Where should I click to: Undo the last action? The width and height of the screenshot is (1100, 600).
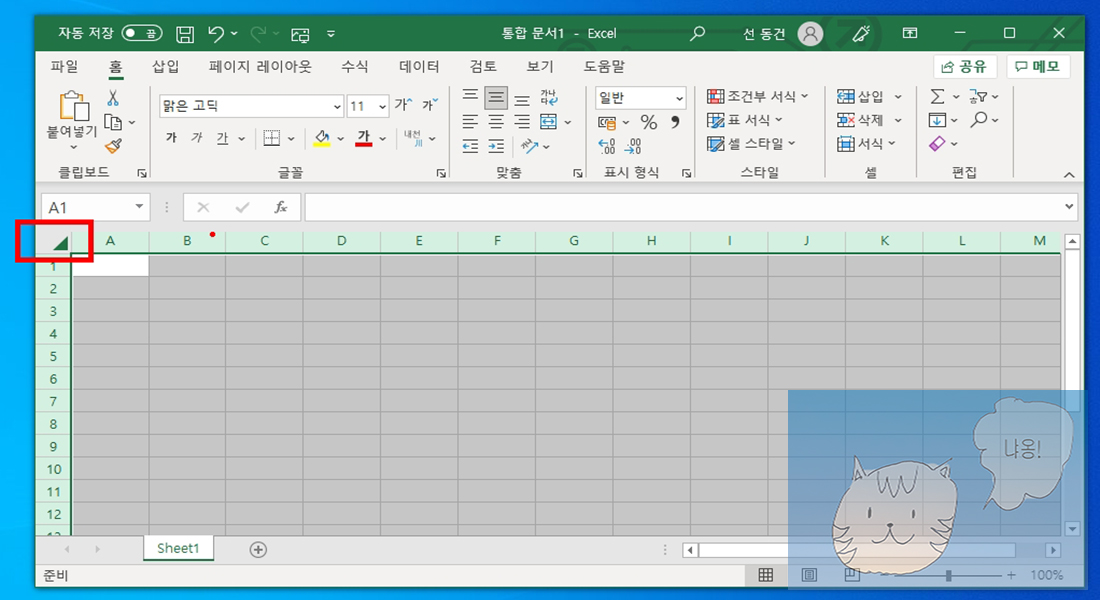pyautogui.click(x=216, y=34)
